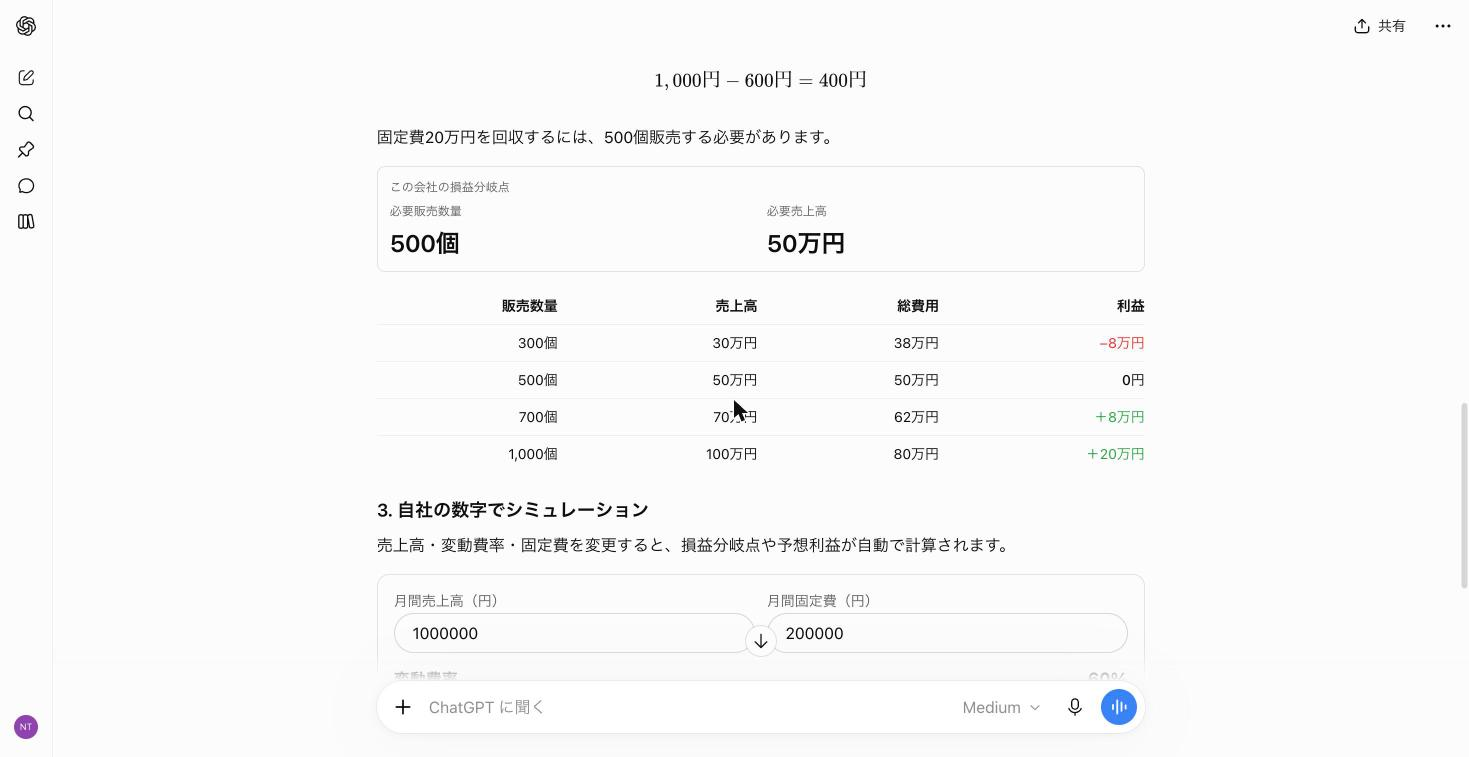
Task: Click heading 3. 自社の数字でシミュレーション
Action: coord(513,510)
